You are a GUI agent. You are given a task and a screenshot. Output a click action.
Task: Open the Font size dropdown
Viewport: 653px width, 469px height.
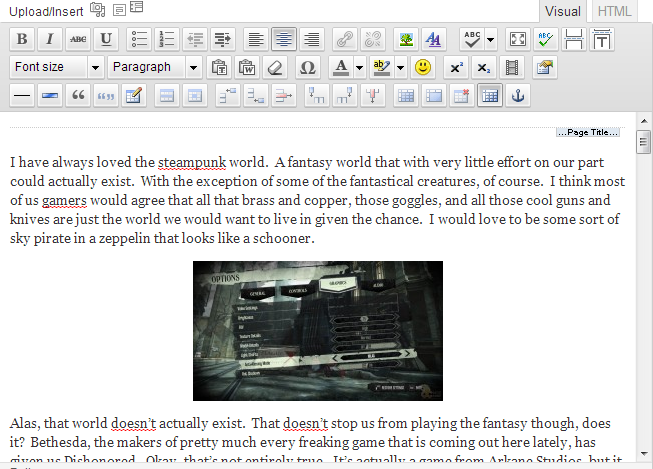click(56, 67)
